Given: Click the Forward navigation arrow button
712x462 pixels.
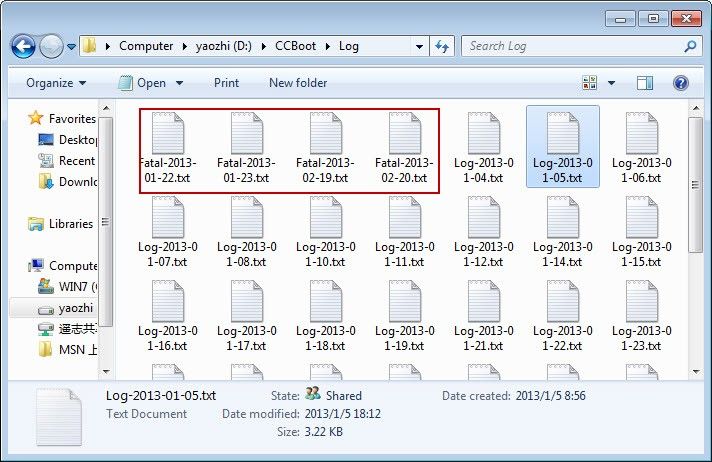Looking at the screenshot, I should [51, 46].
